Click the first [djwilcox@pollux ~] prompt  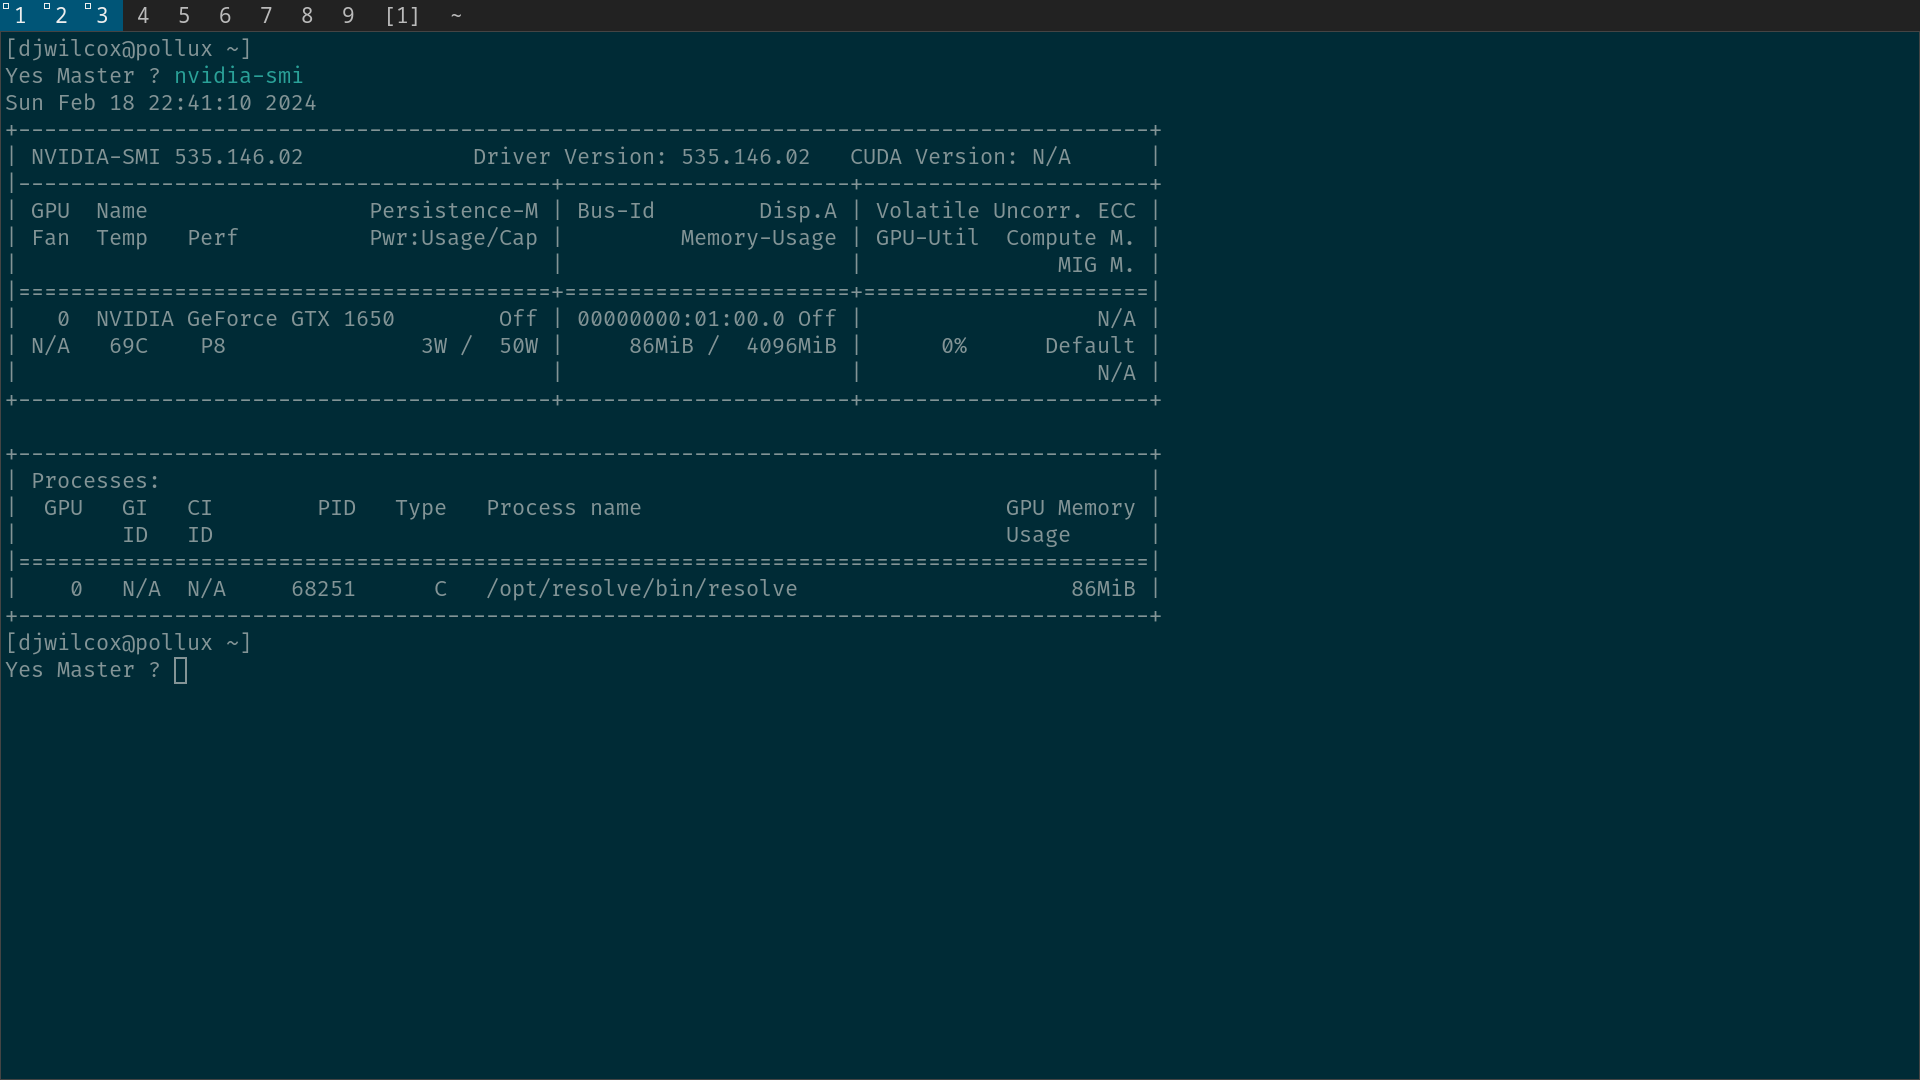tap(128, 49)
